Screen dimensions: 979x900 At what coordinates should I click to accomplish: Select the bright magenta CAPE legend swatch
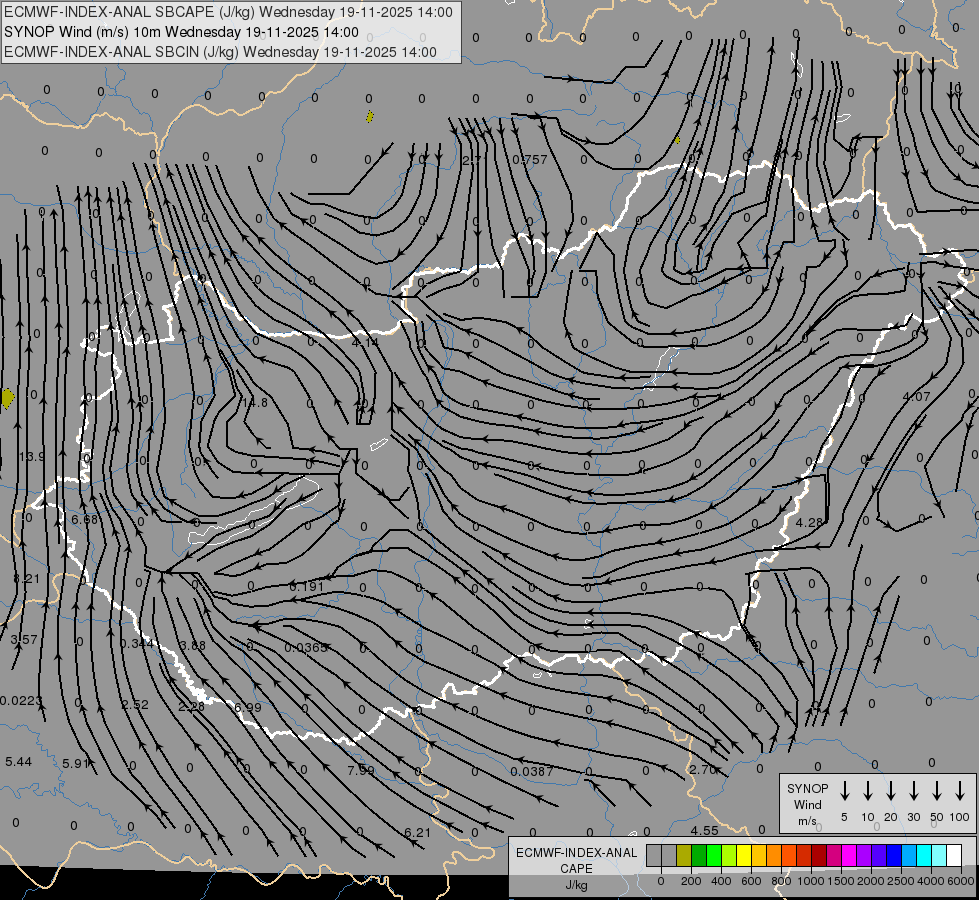click(x=849, y=855)
